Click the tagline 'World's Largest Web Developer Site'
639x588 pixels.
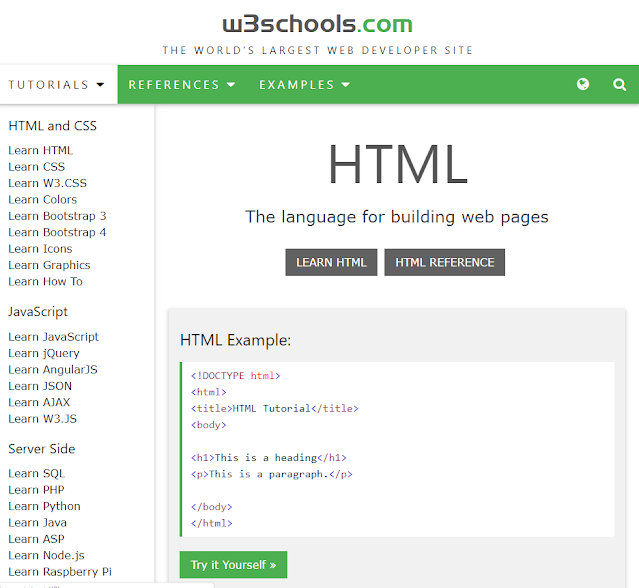pos(317,50)
